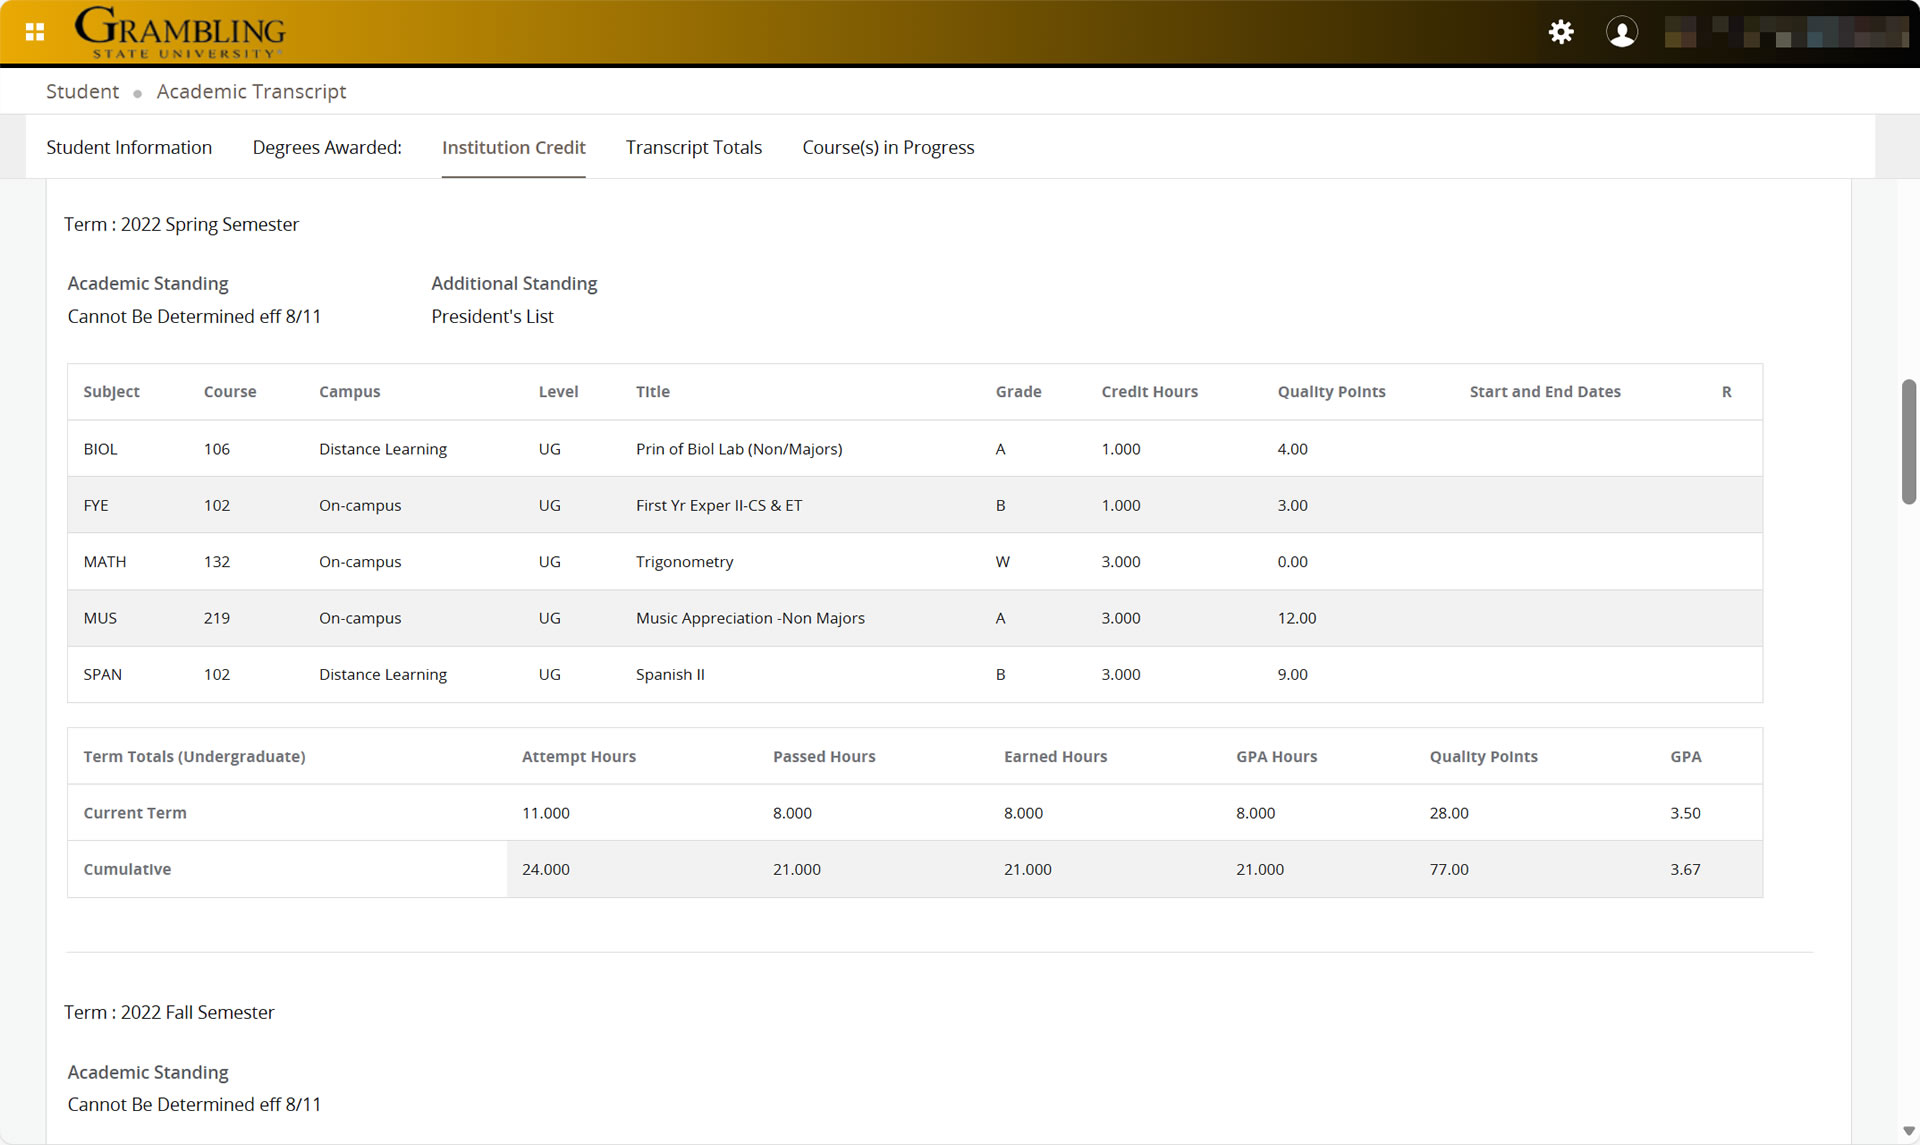
Task: Switch to the Student Information tab
Action: click(x=129, y=147)
